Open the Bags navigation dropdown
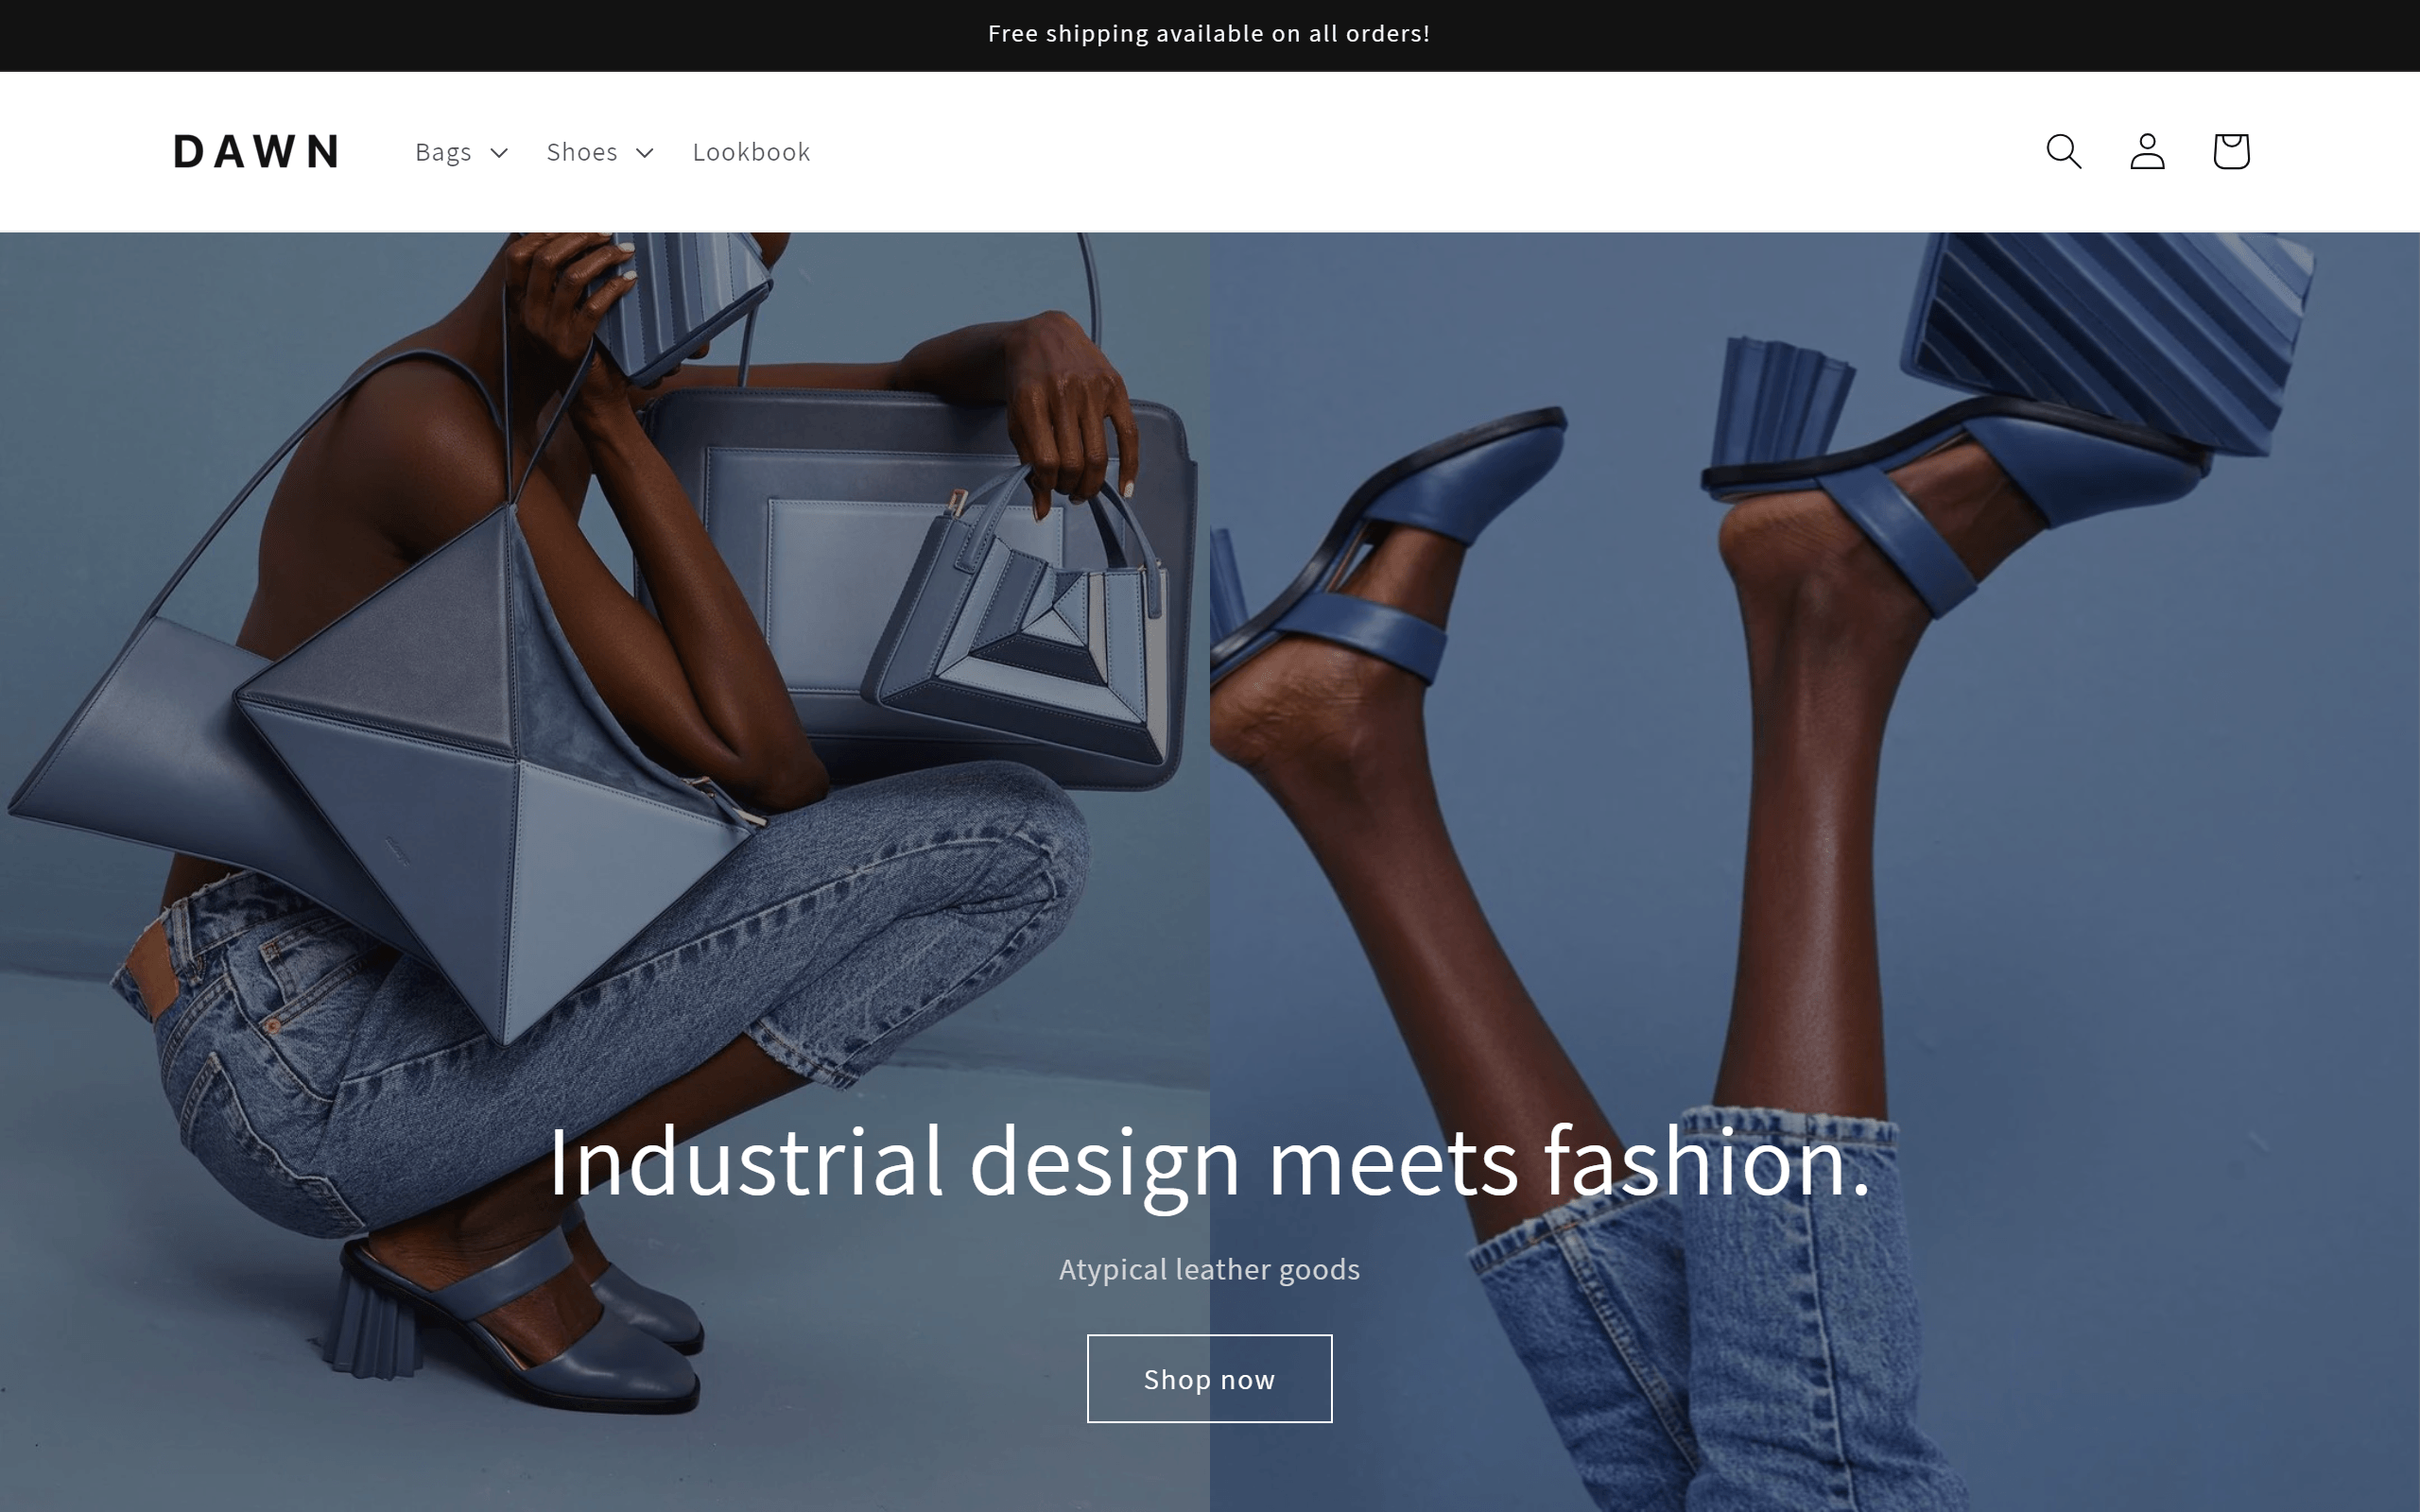 coord(460,151)
